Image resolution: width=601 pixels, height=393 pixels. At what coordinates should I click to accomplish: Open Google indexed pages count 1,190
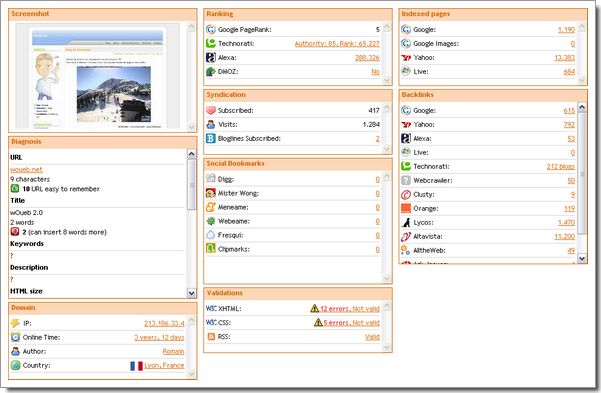[x=566, y=30]
